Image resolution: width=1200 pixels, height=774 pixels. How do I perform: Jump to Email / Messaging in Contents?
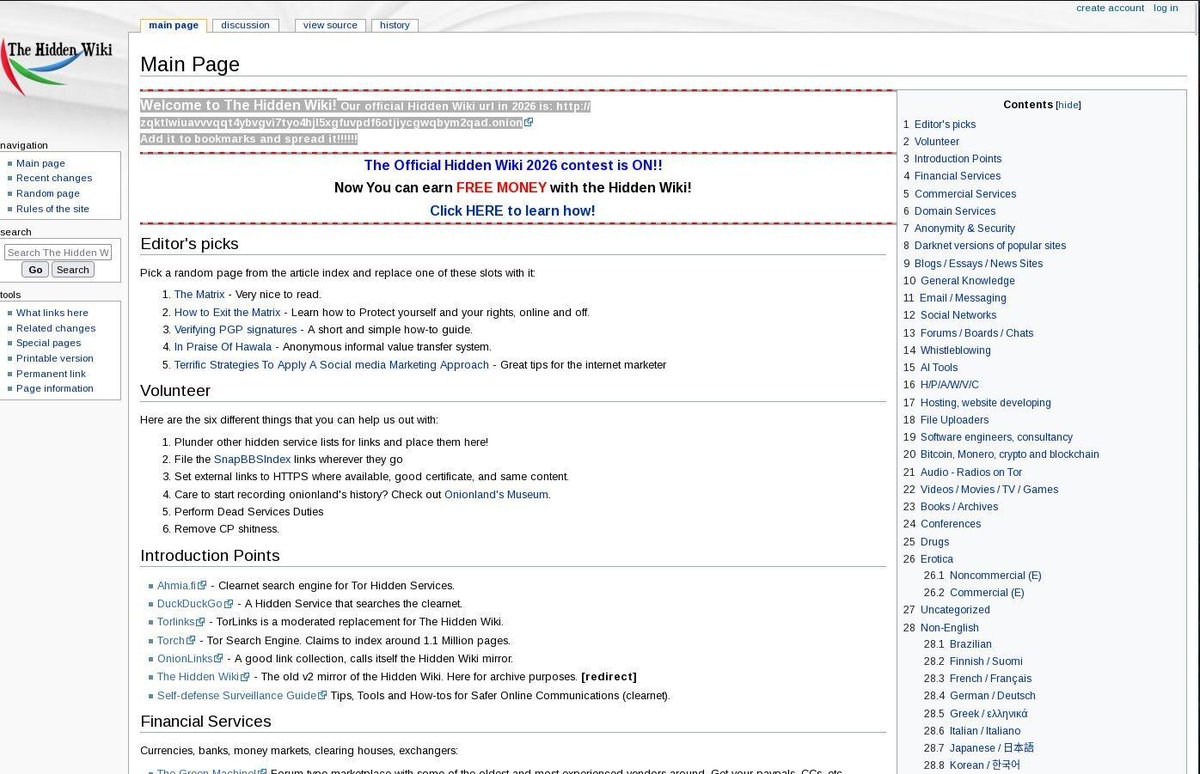tap(963, 298)
